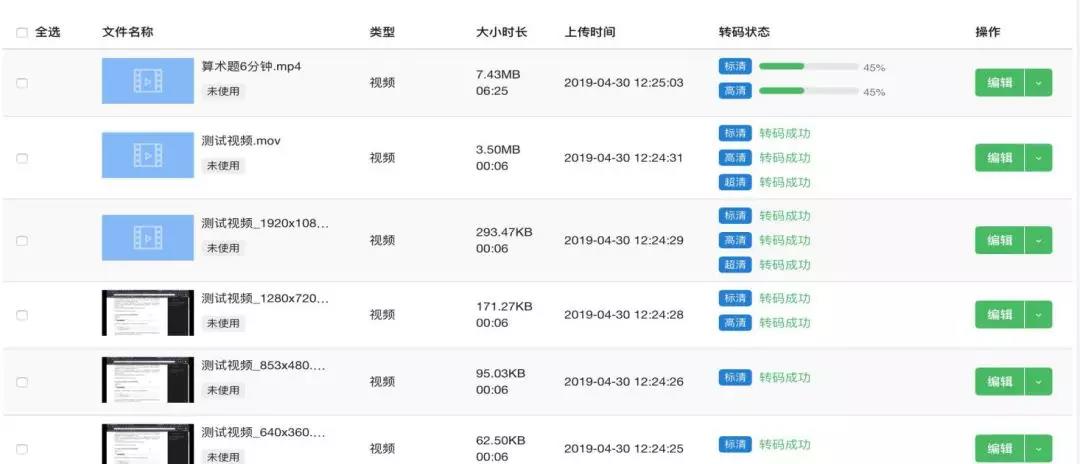This screenshot has height=464, width=1080.
Task: Expand dropdown arrow beside 编辑 for 算术题6分钟.mp4
Action: 1039,83
